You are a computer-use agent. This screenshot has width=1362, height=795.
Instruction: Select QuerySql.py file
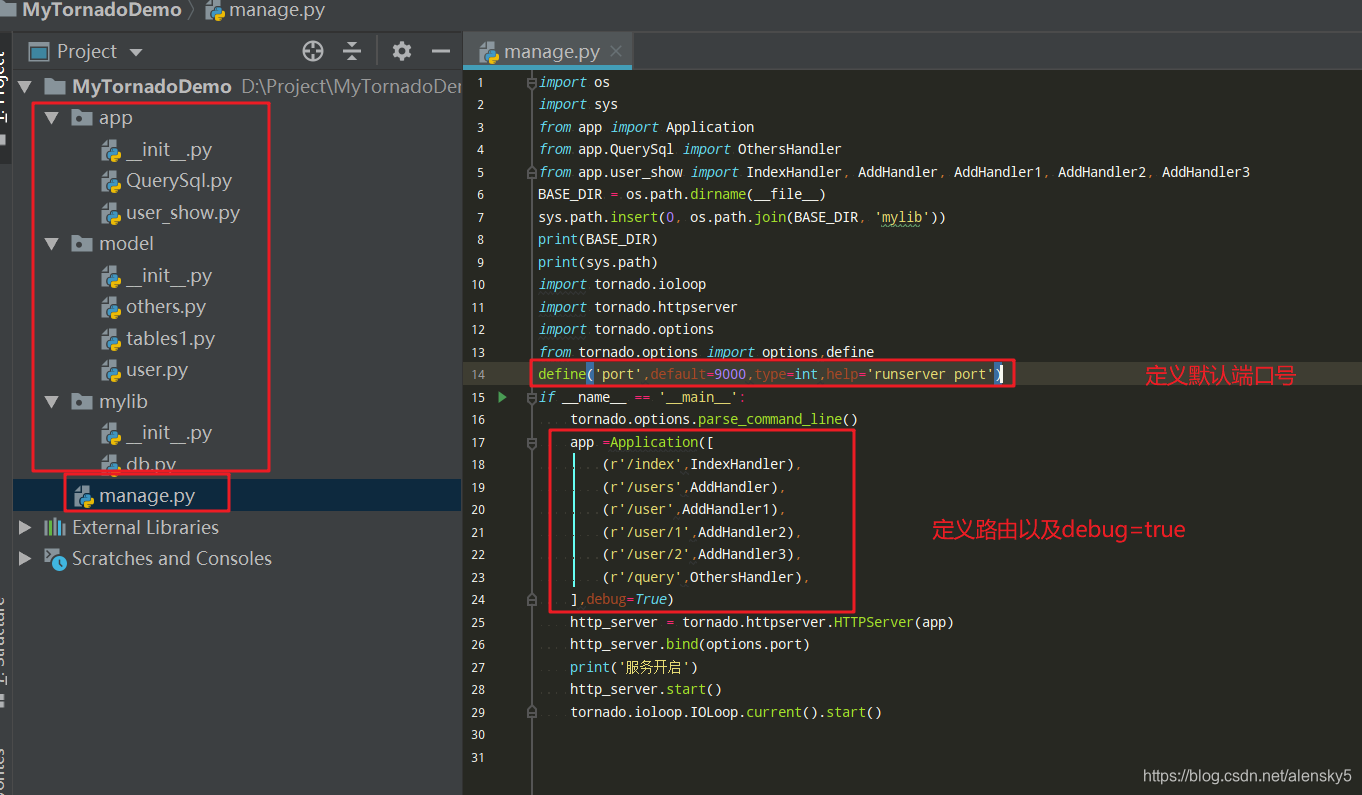click(x=179, y=181)
